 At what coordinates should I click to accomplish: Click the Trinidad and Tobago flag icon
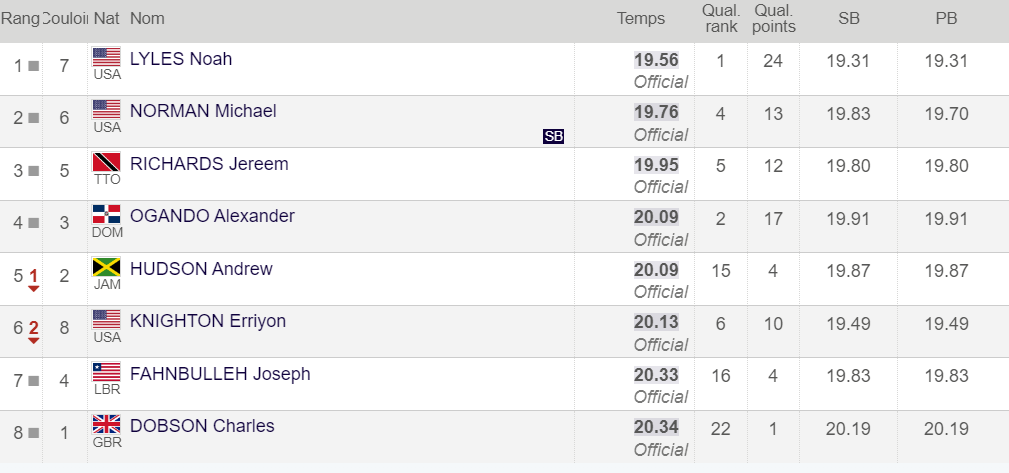coord(106,162)
